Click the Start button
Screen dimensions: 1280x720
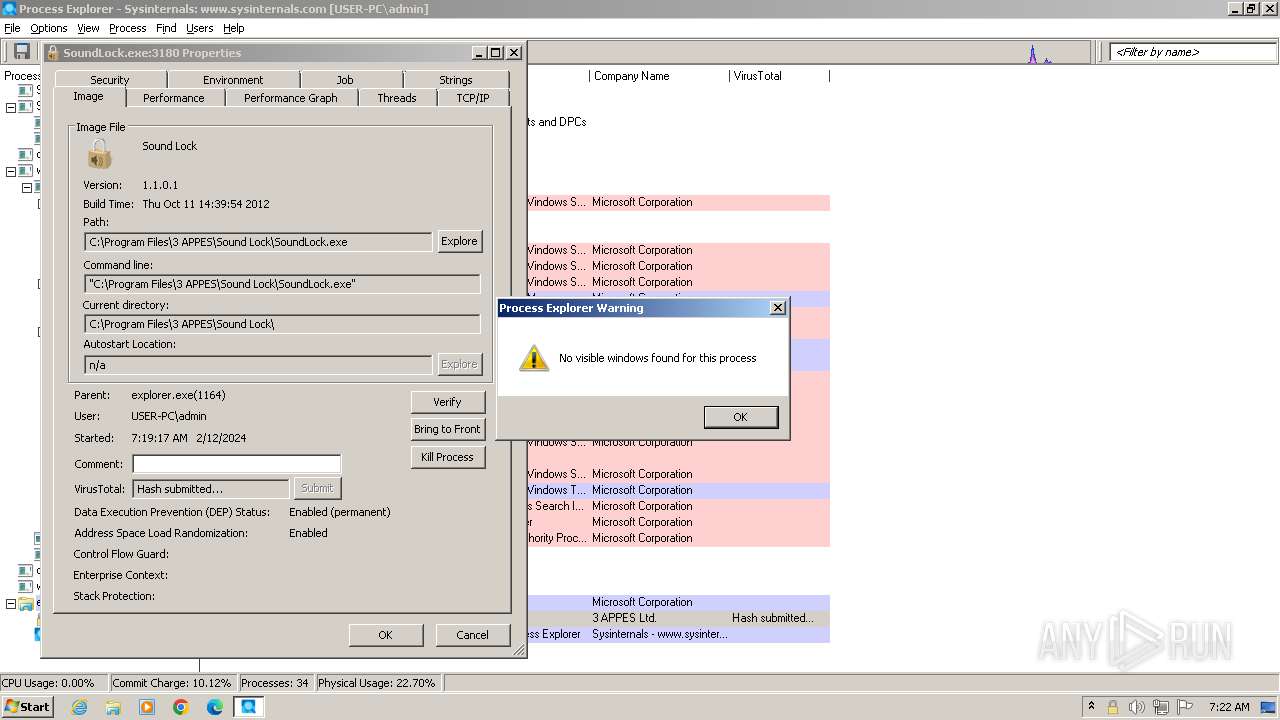click(x=27, y=707)
